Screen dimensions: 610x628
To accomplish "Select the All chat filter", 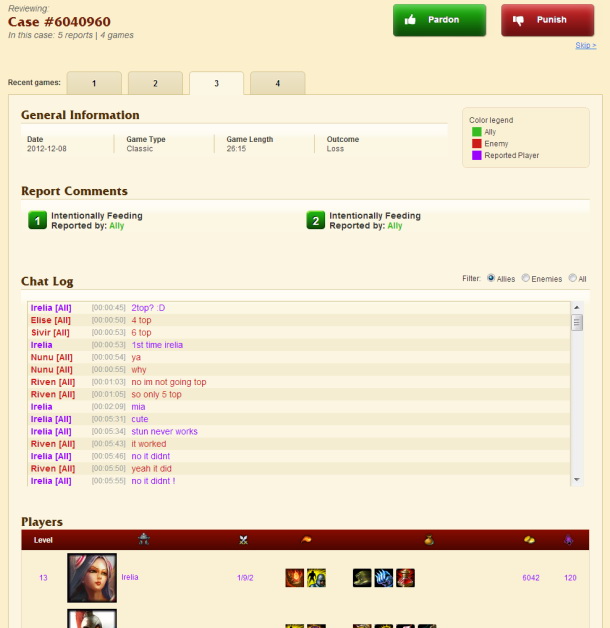I will (572, 279).
